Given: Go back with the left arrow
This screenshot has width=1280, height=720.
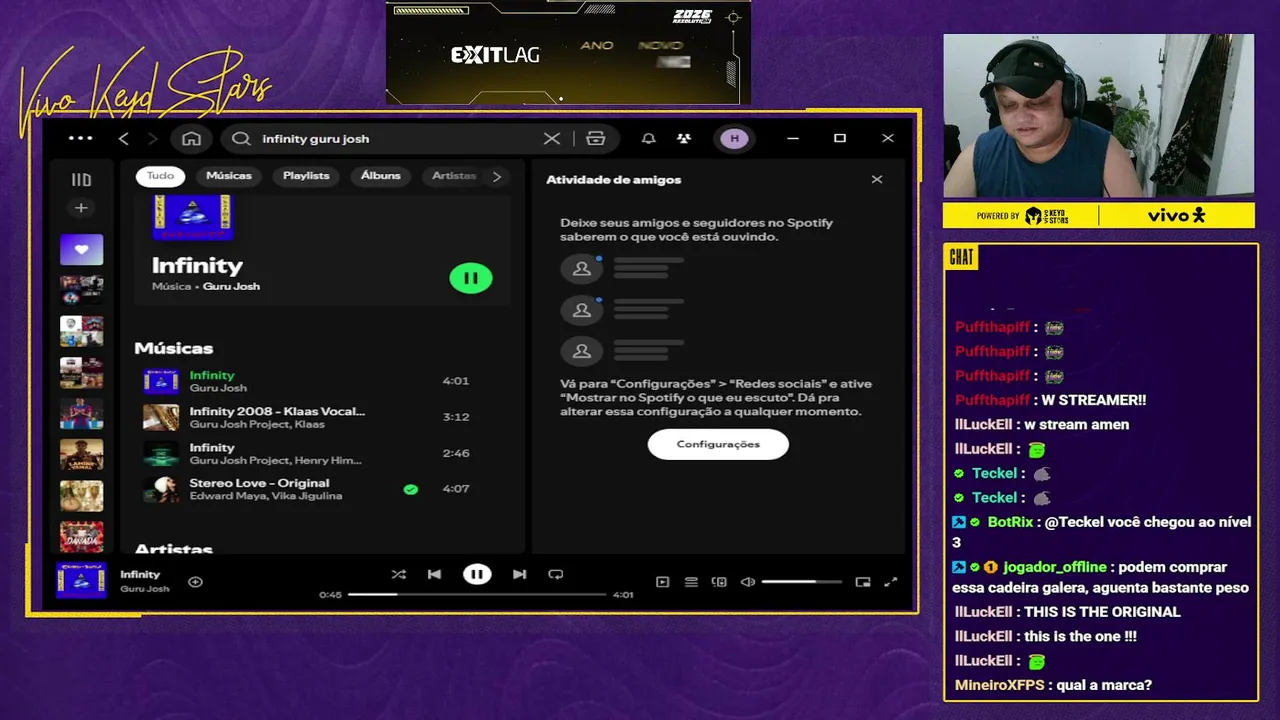Looking at the screenshot, I should (x=123, y=139).
